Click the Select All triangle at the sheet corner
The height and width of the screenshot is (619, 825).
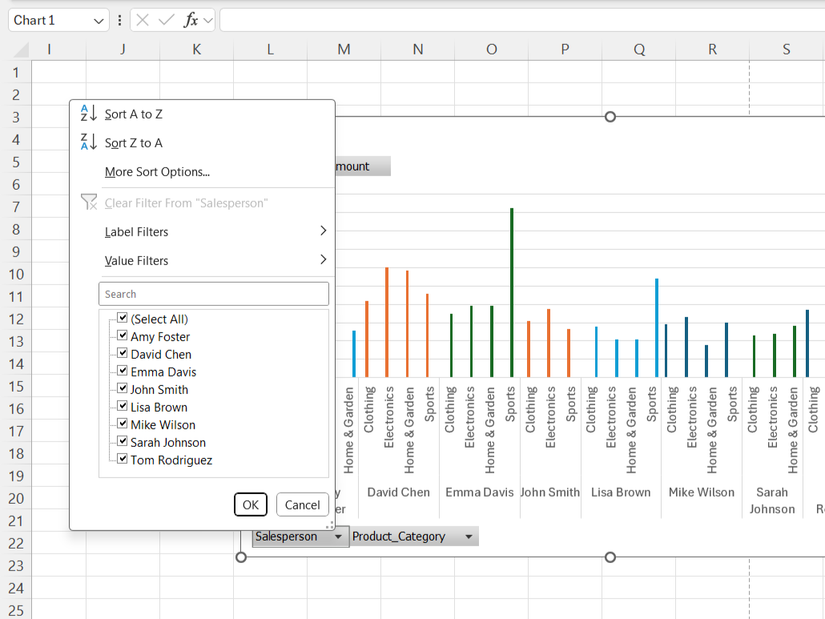[x=18, y=48]
